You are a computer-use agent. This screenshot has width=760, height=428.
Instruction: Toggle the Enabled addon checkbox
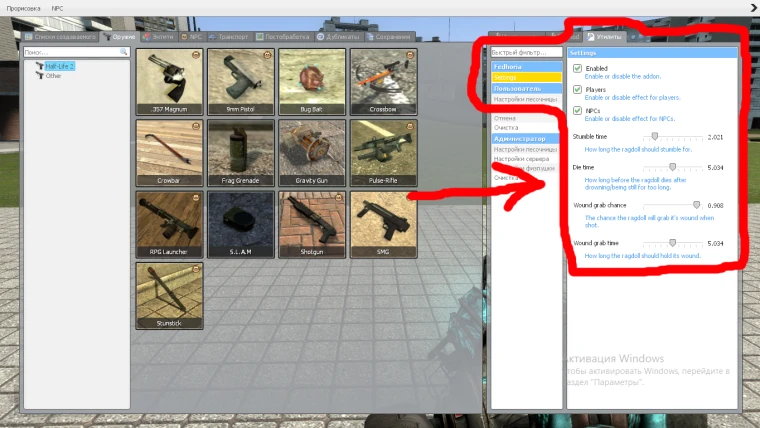[x=577, y=69]
